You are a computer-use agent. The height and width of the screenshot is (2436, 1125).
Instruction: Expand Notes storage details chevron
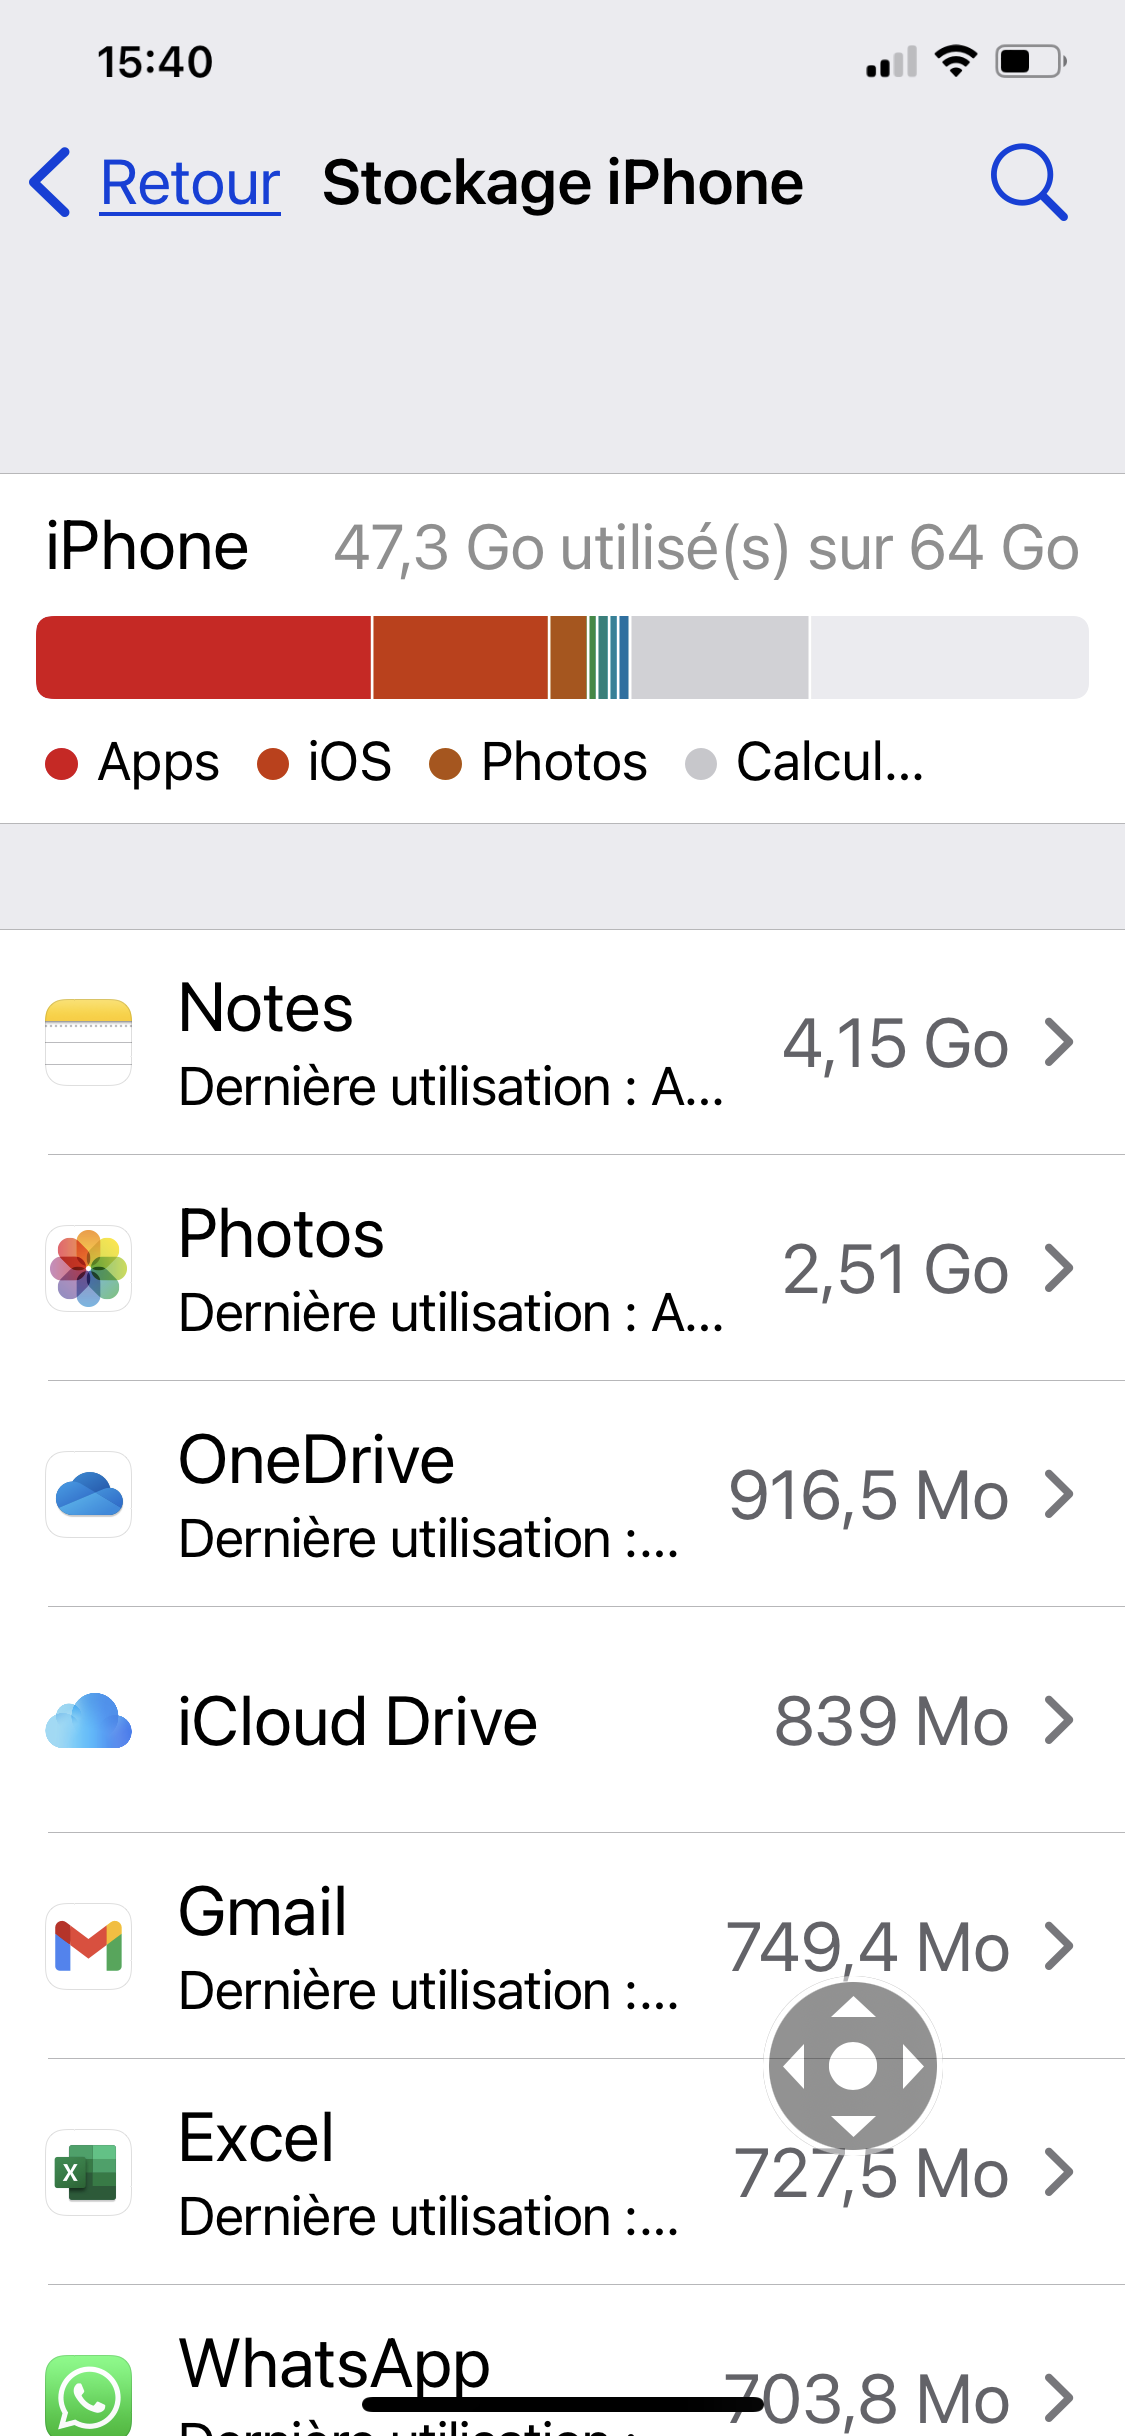coord(1058,1042)
